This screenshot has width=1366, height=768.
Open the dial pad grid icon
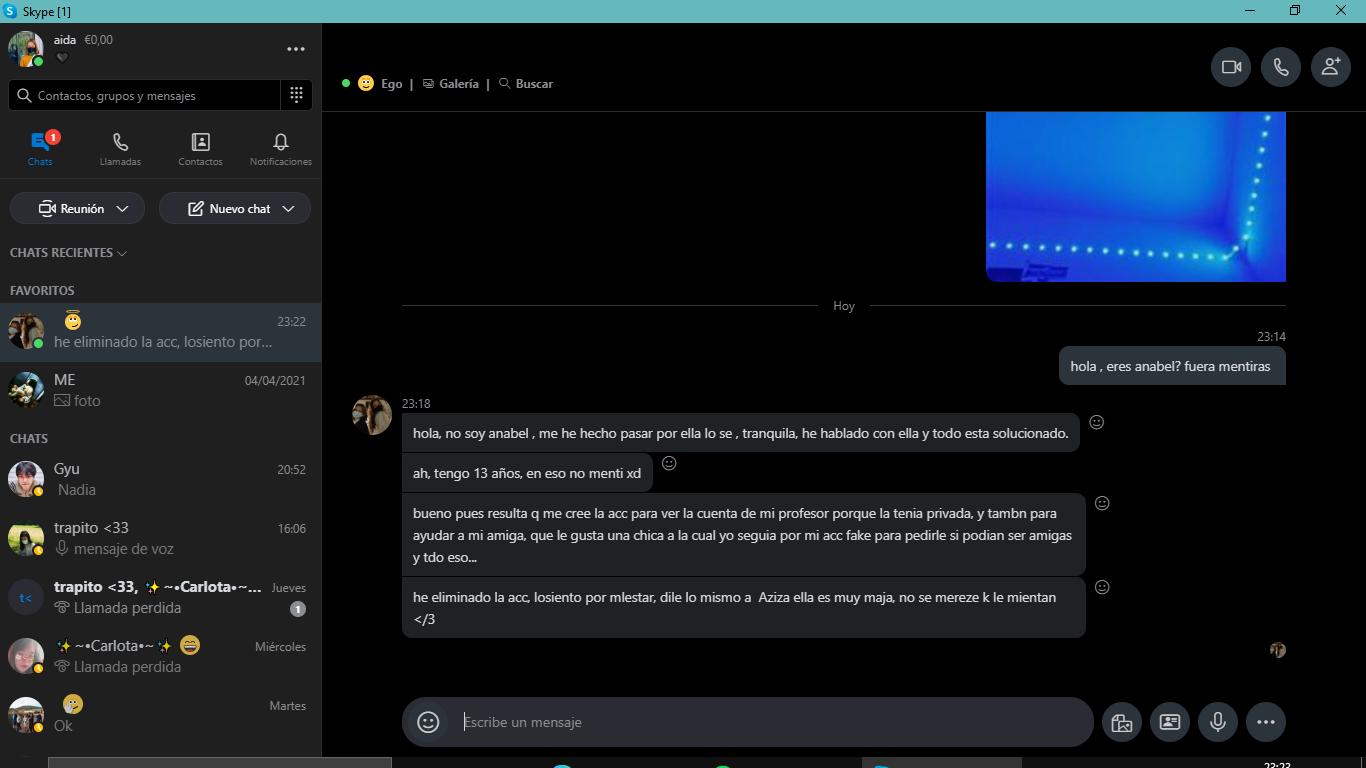click(296, 95)
